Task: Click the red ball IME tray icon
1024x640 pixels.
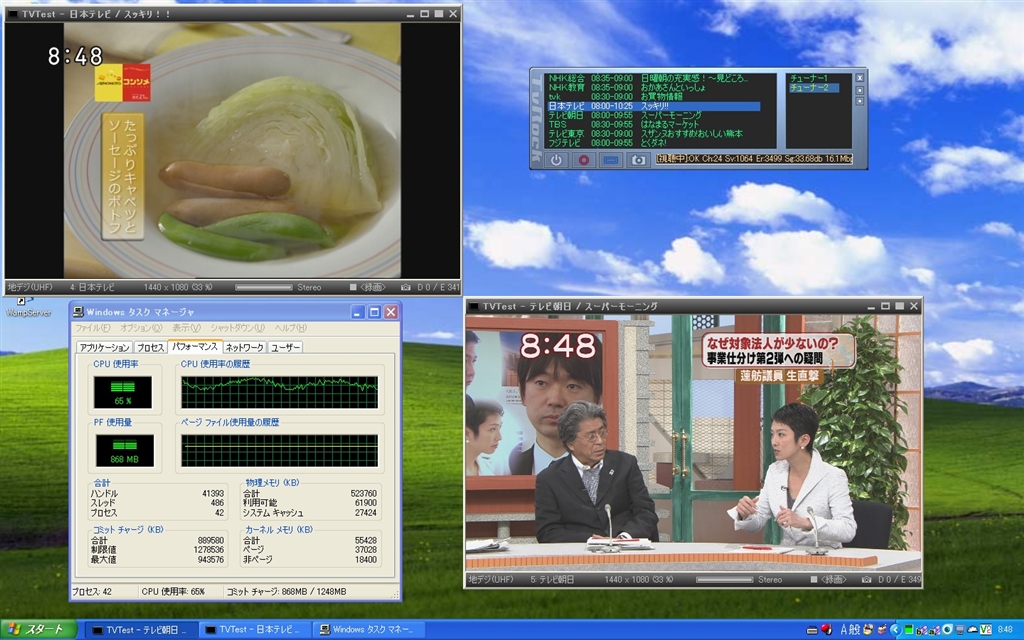Action: (827, 630)
